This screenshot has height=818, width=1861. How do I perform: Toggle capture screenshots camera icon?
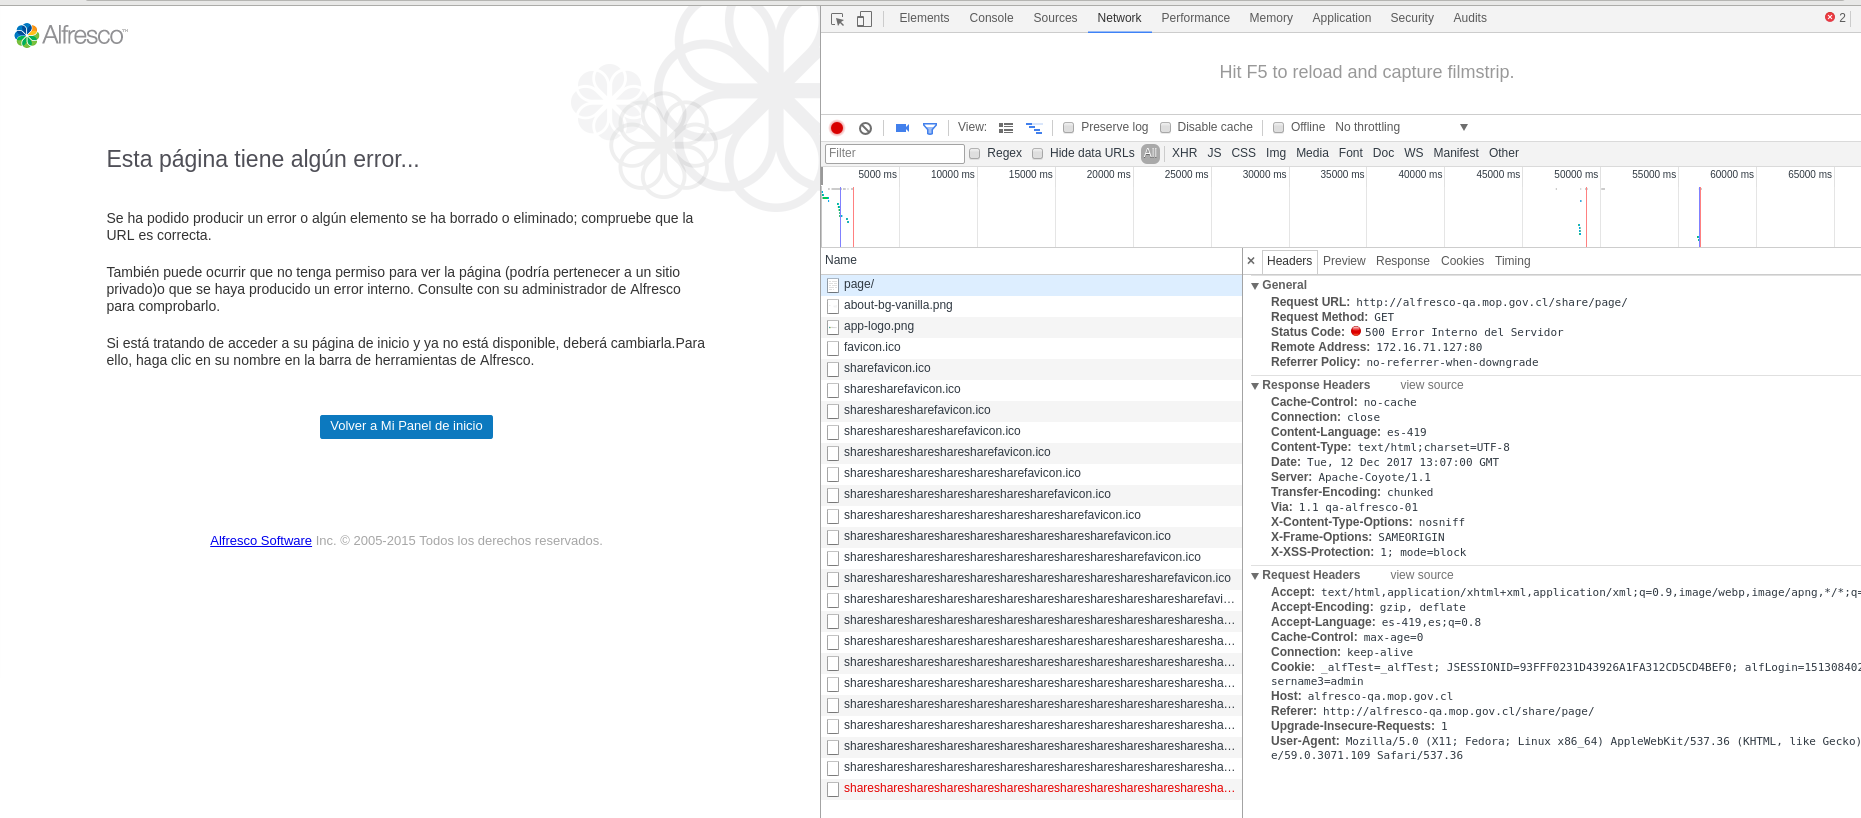[902, 128]
